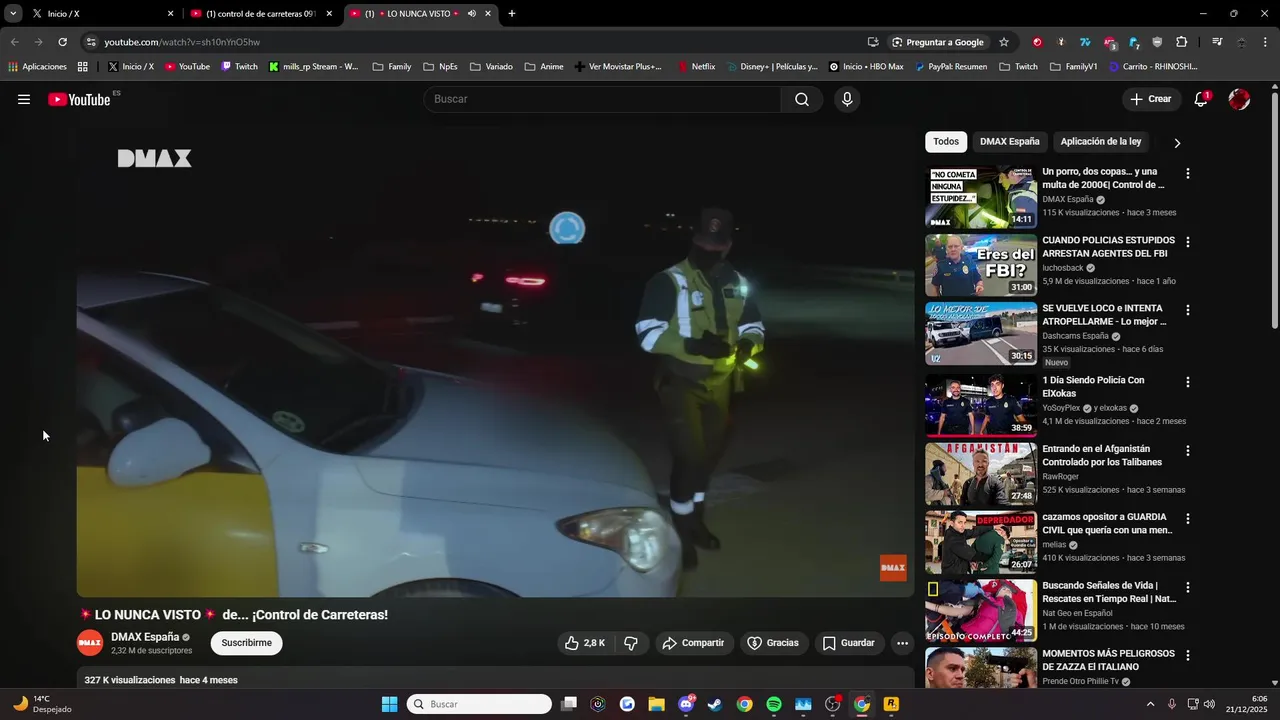Close the 'LO NUNCA VISTO' tab

tap(488, 14)
